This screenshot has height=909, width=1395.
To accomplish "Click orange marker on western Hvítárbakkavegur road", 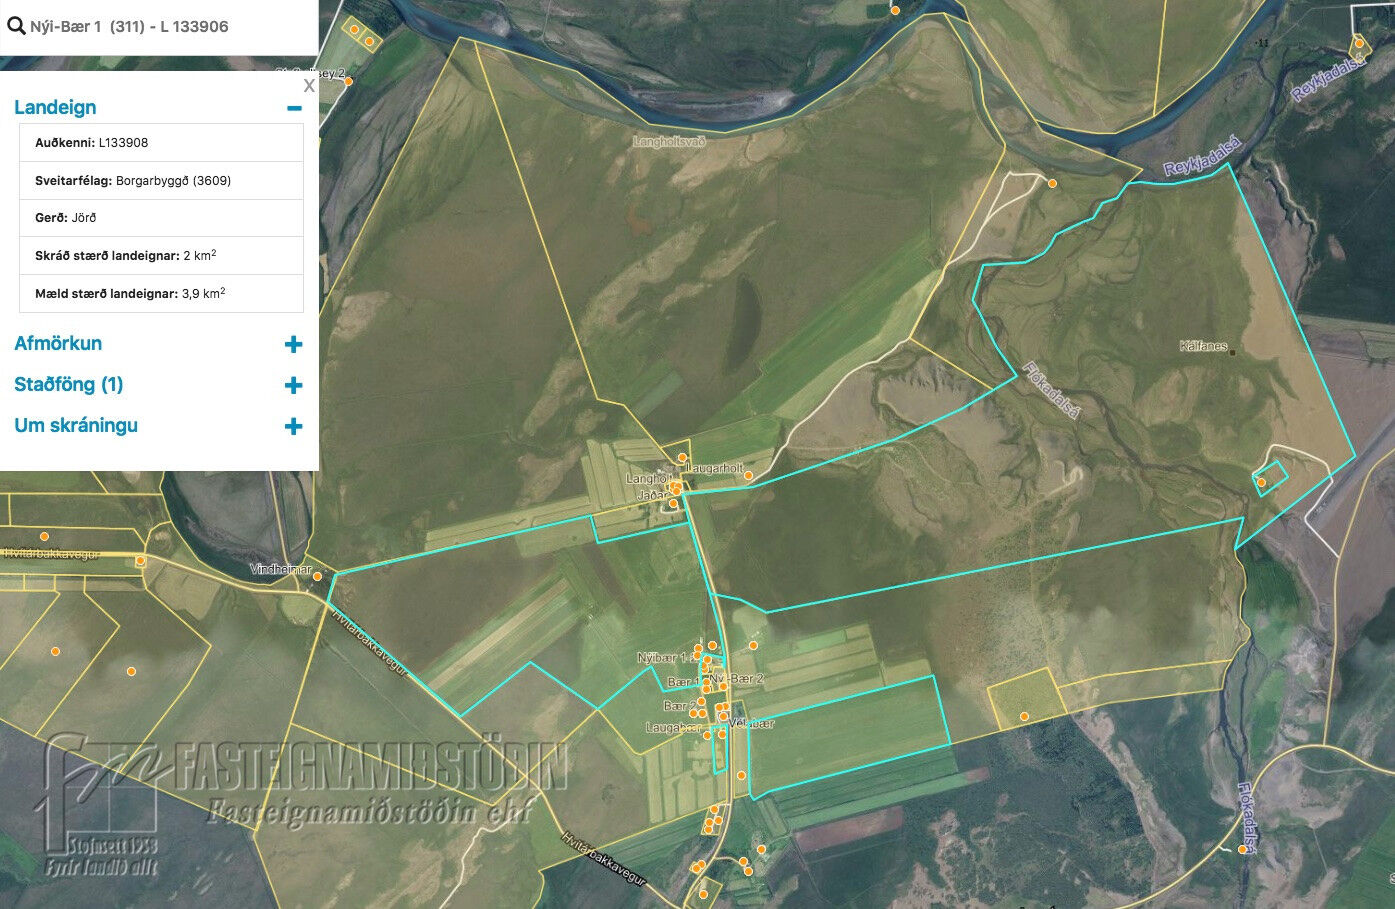I will (x=141, y=561).
